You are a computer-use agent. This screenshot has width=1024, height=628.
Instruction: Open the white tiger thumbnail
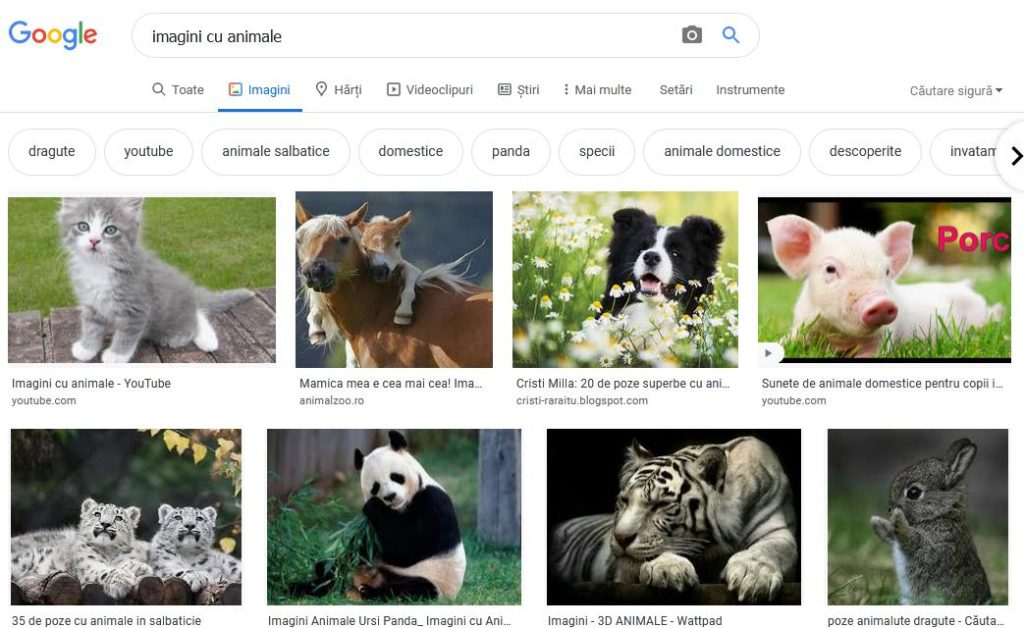click(x=673, y=517)
